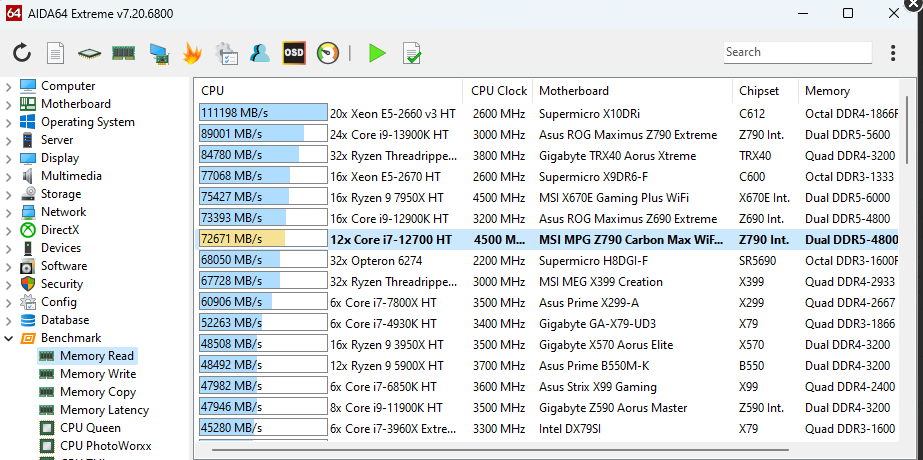Click the Intel DX79SI motherboard cell
This screenshot has width=923, height=460.
pos(570,429)
